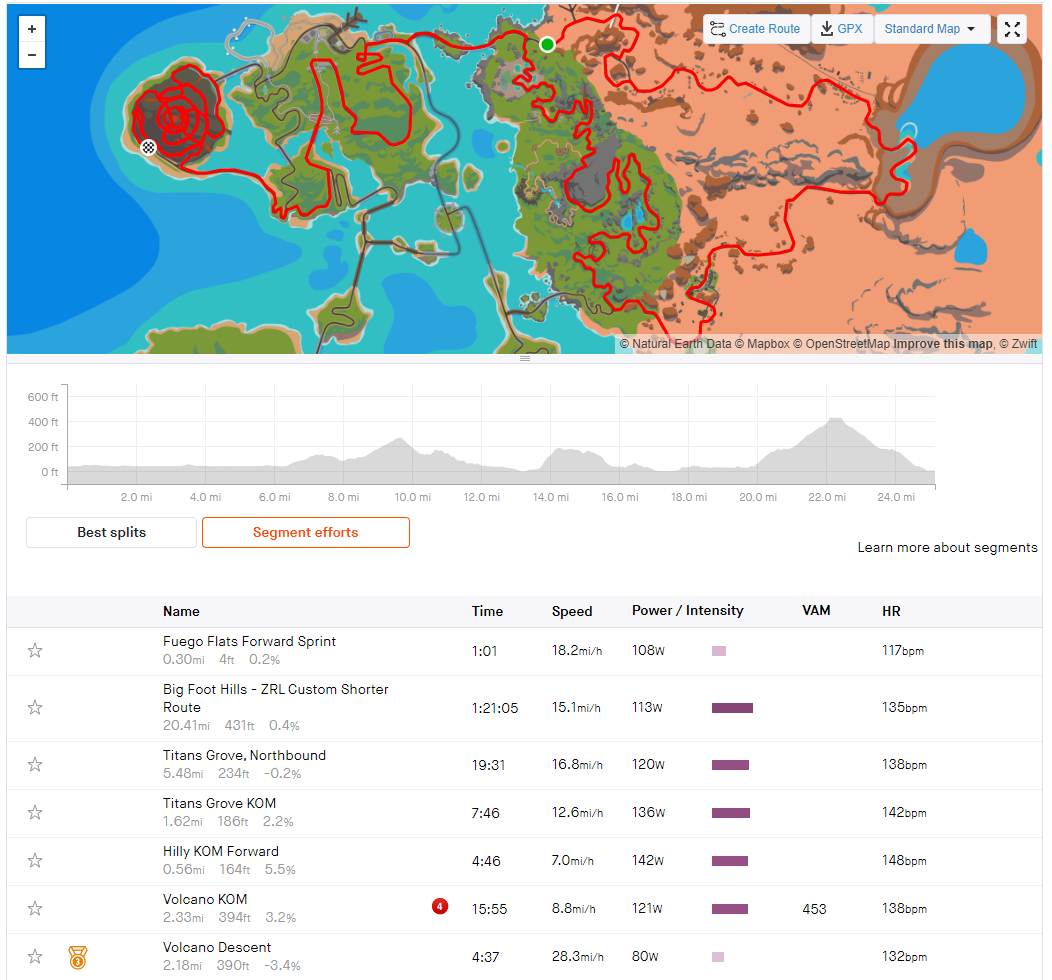Click the OpenStreetMap attribution link
The height and width of the screenshot is (980, 1052).
coord(841,344)
